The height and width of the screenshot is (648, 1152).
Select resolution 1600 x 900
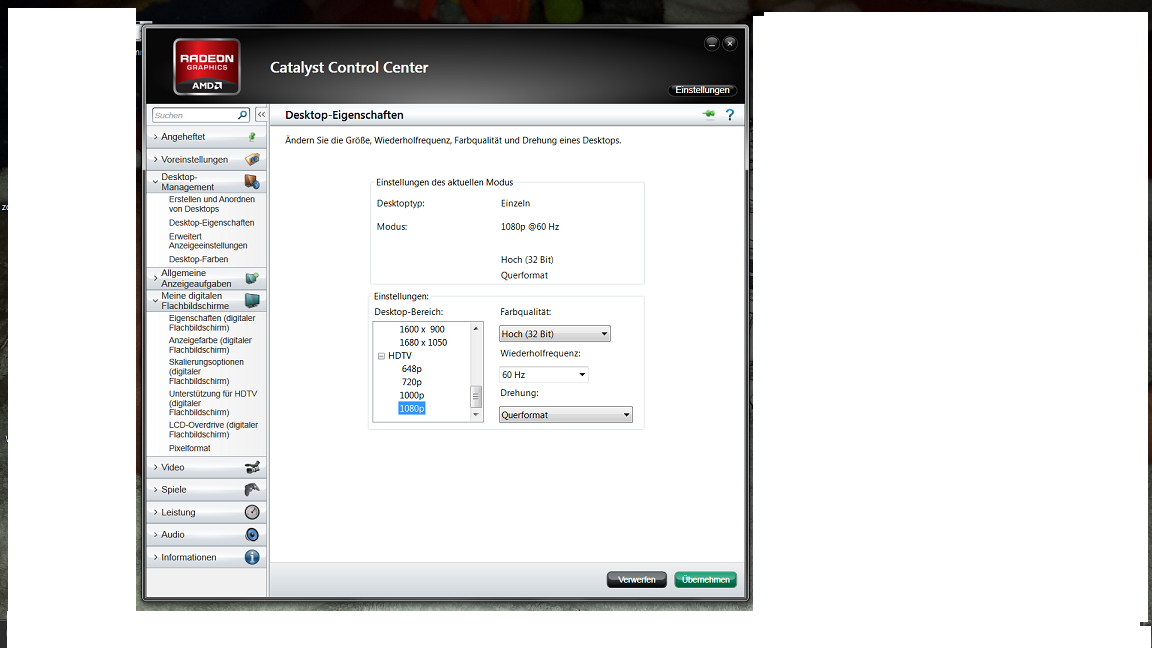coord(422,329)
